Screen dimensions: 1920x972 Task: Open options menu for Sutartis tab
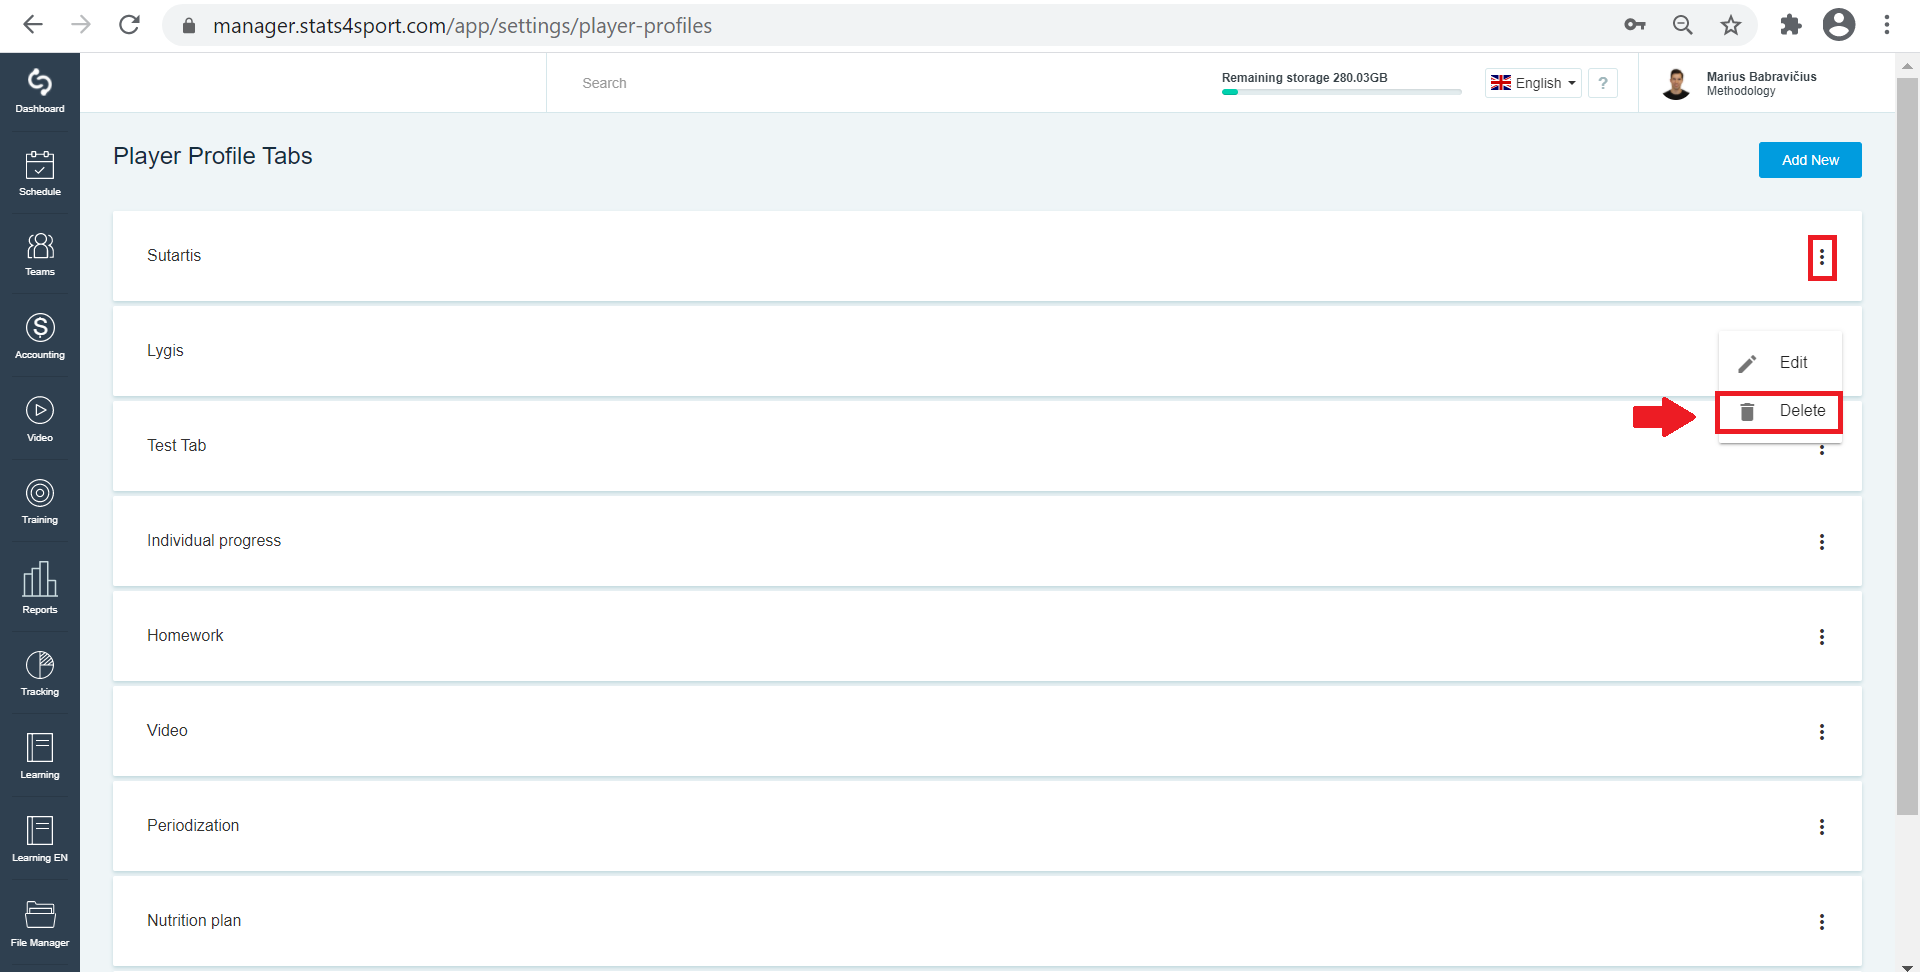tap(1822, 258)
